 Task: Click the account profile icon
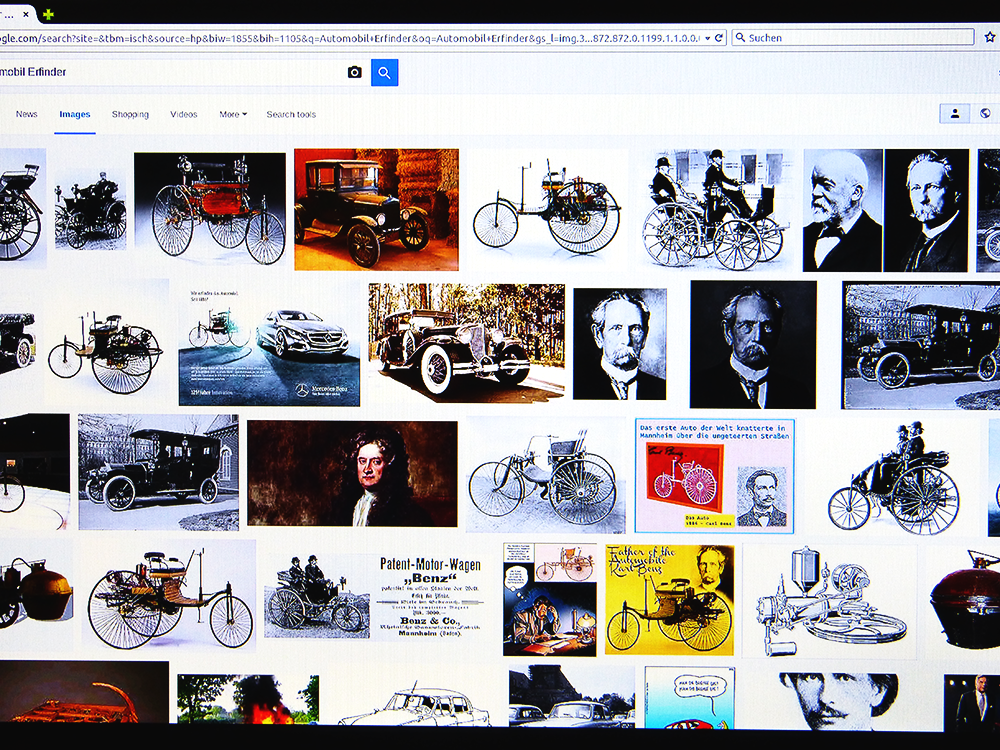pos(955,114)
